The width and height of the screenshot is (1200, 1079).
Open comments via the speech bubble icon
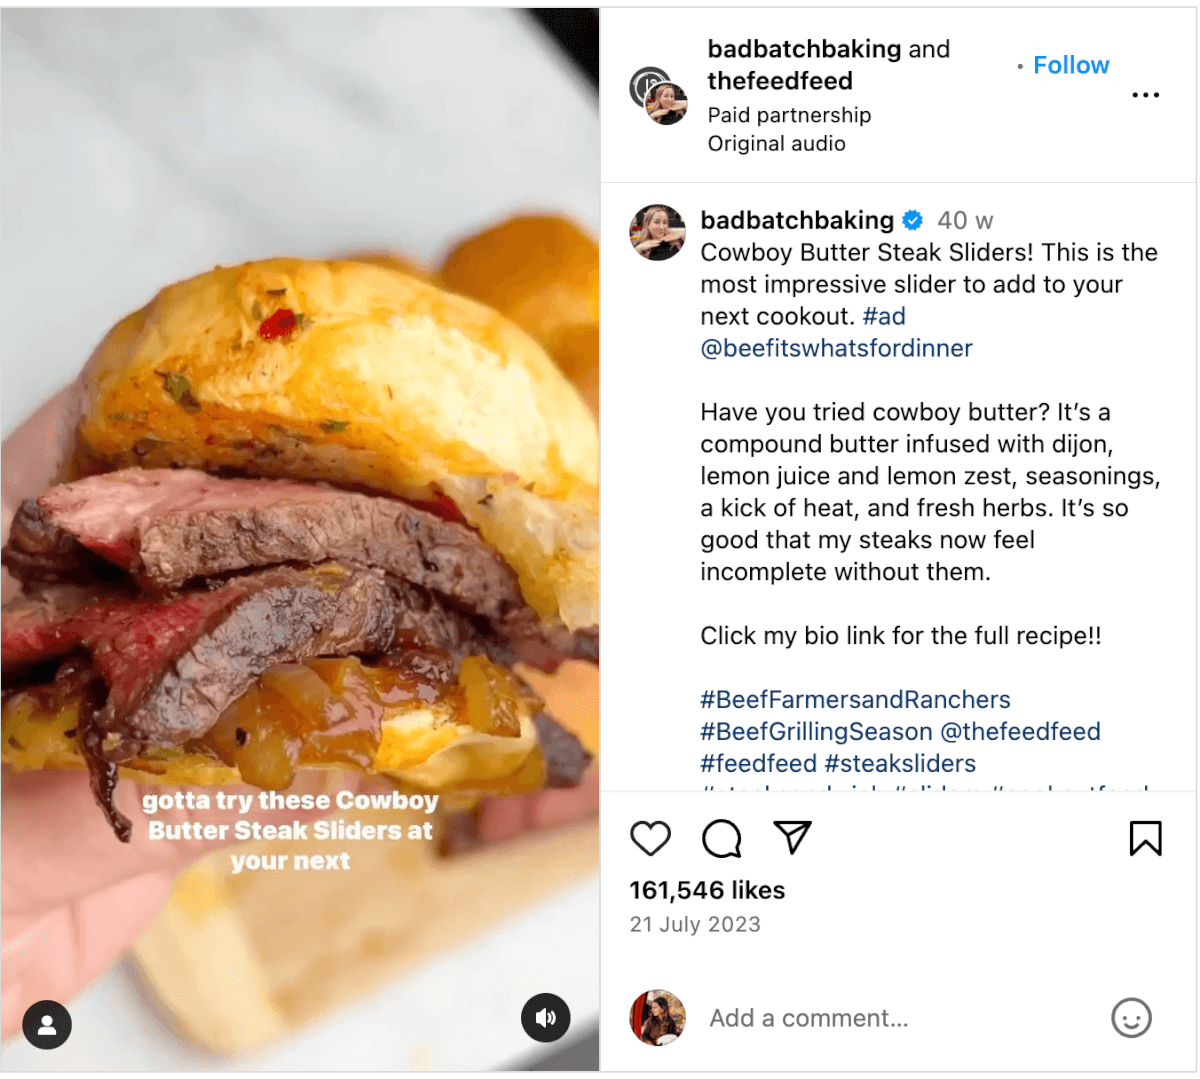(x=722, y=839)
